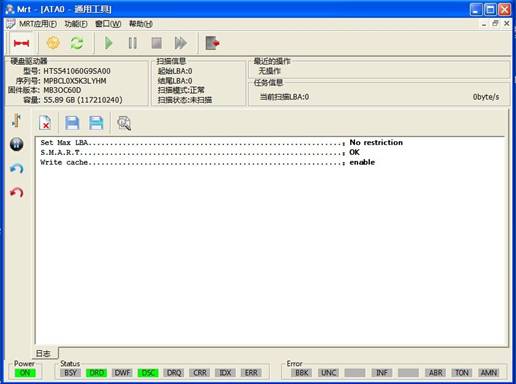Clear log with document X icon
Screen dimensions: 516x384
pyautogui.click(x=45, y=123)
